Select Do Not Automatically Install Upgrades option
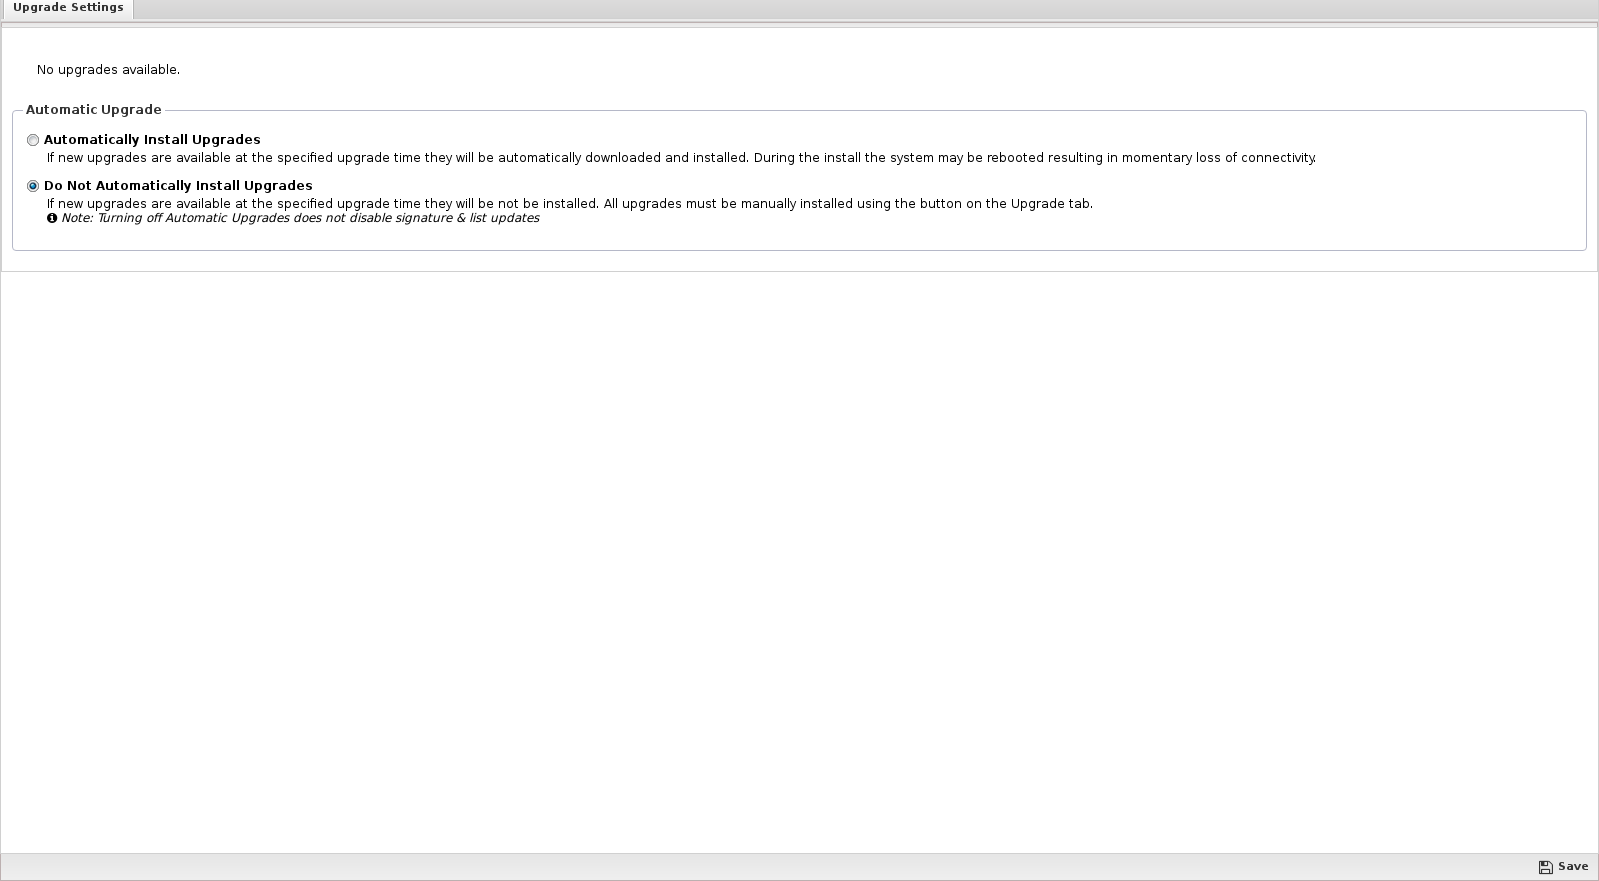Screen dimensions: 1599x881 tap(33, 186)
